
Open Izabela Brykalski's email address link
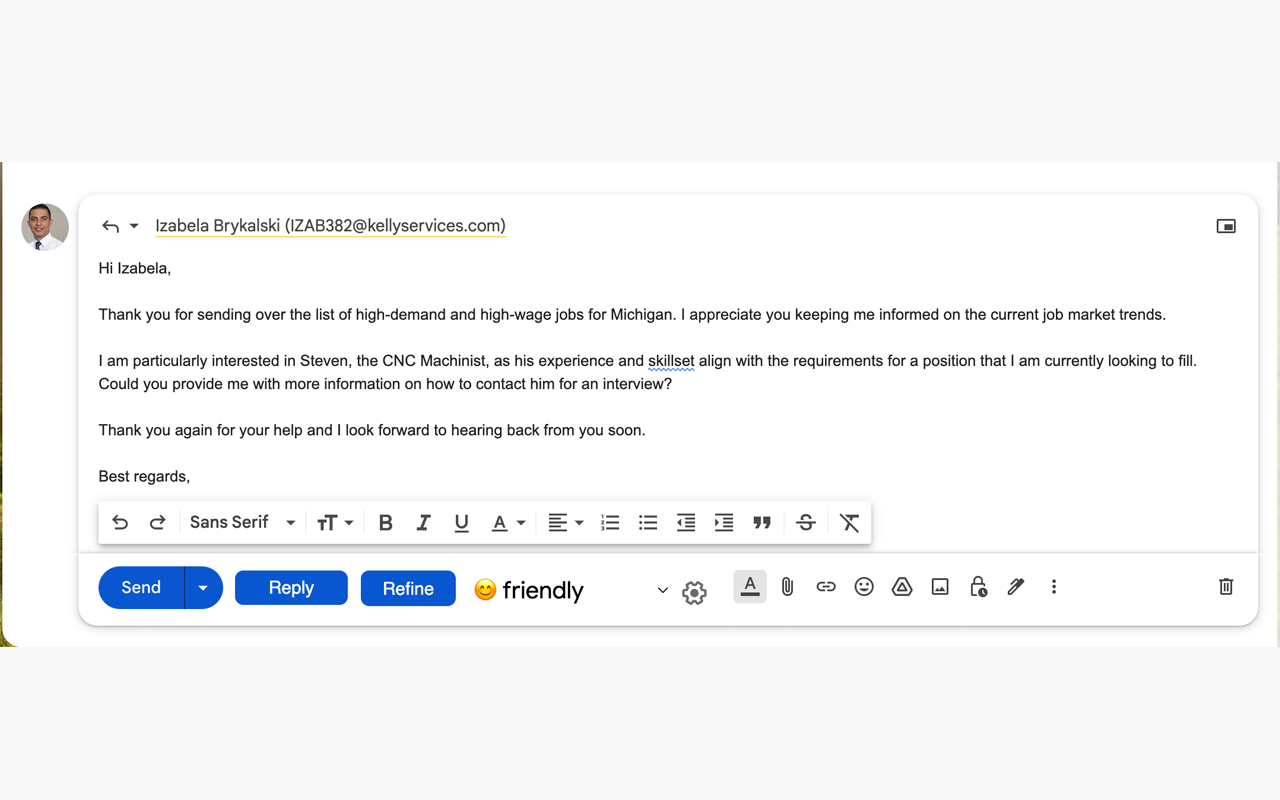[330, 226]
